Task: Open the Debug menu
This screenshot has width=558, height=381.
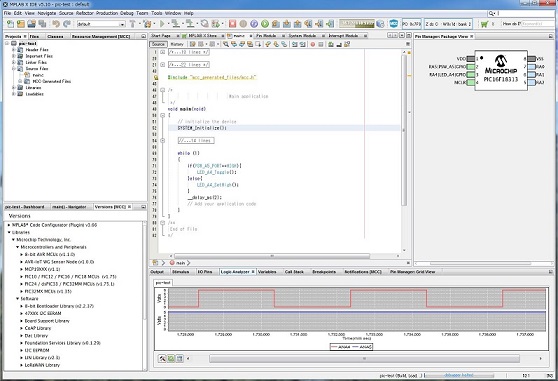Action: click(127, 13)
